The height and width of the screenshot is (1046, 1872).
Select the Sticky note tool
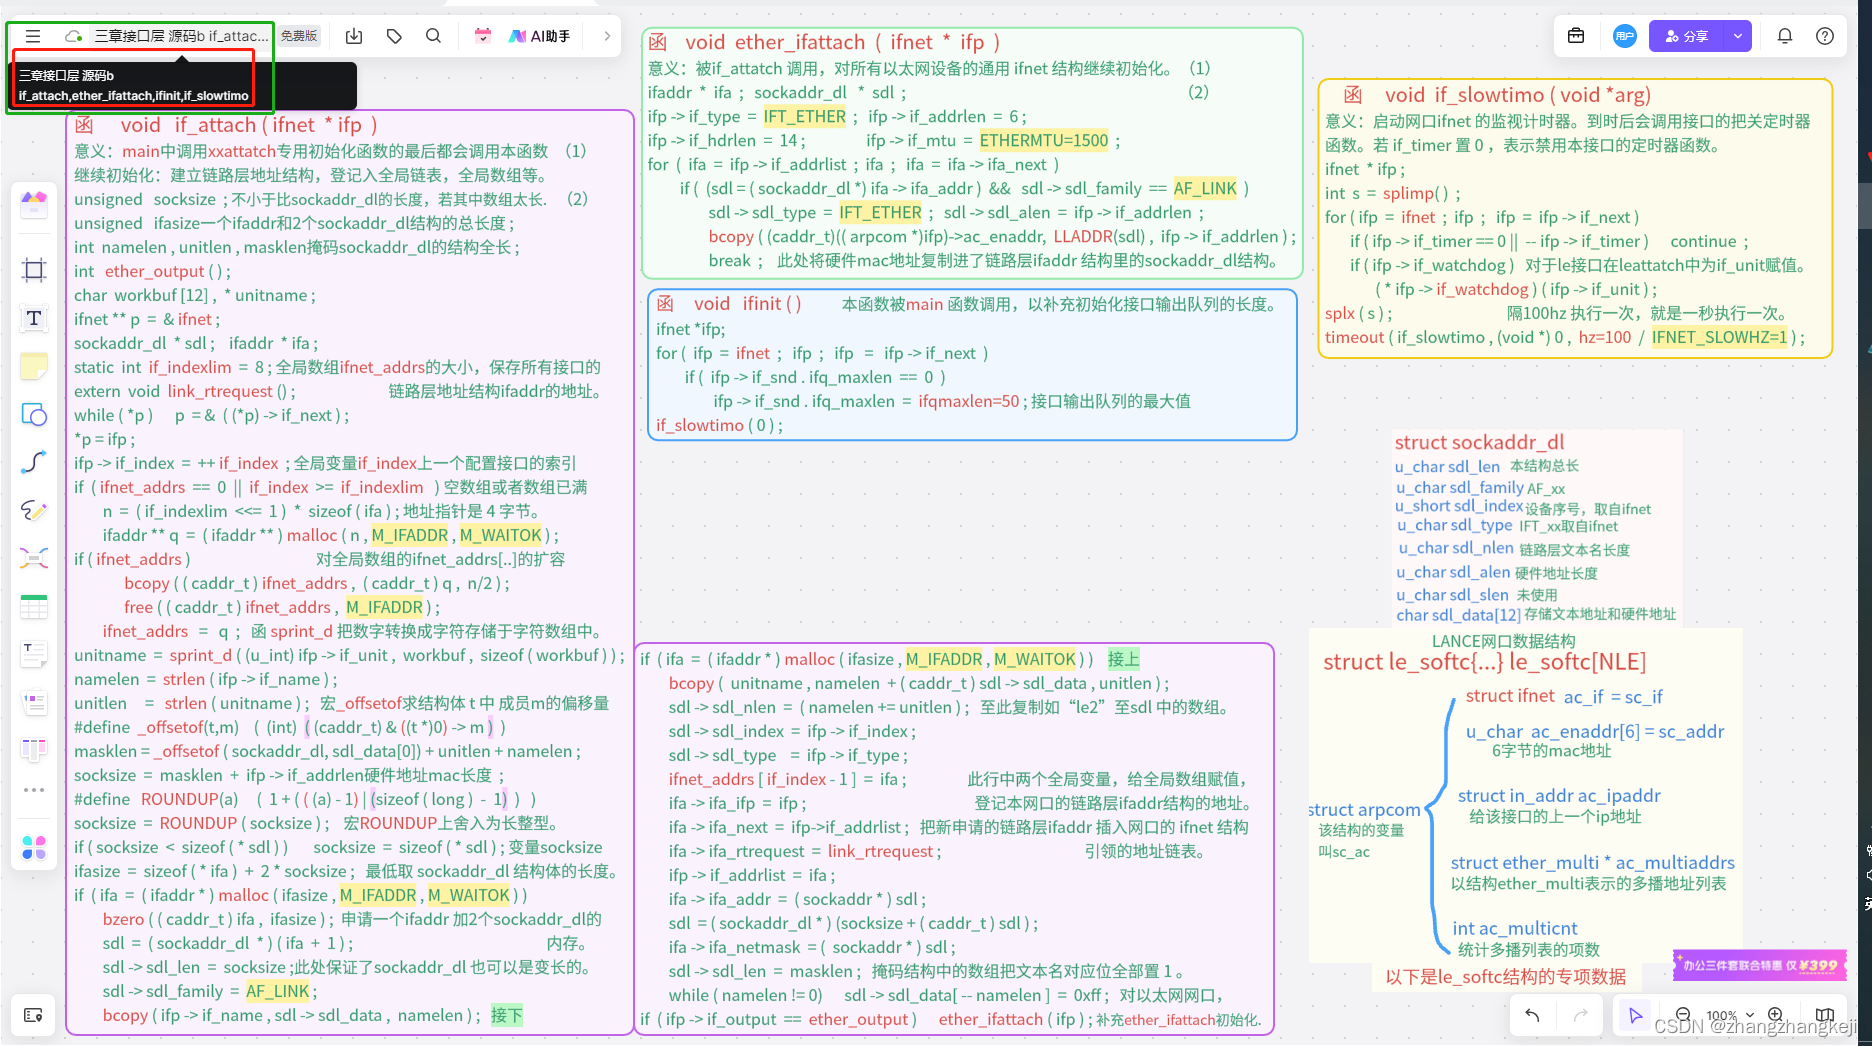pyautogui.click(x=34, y=366)
